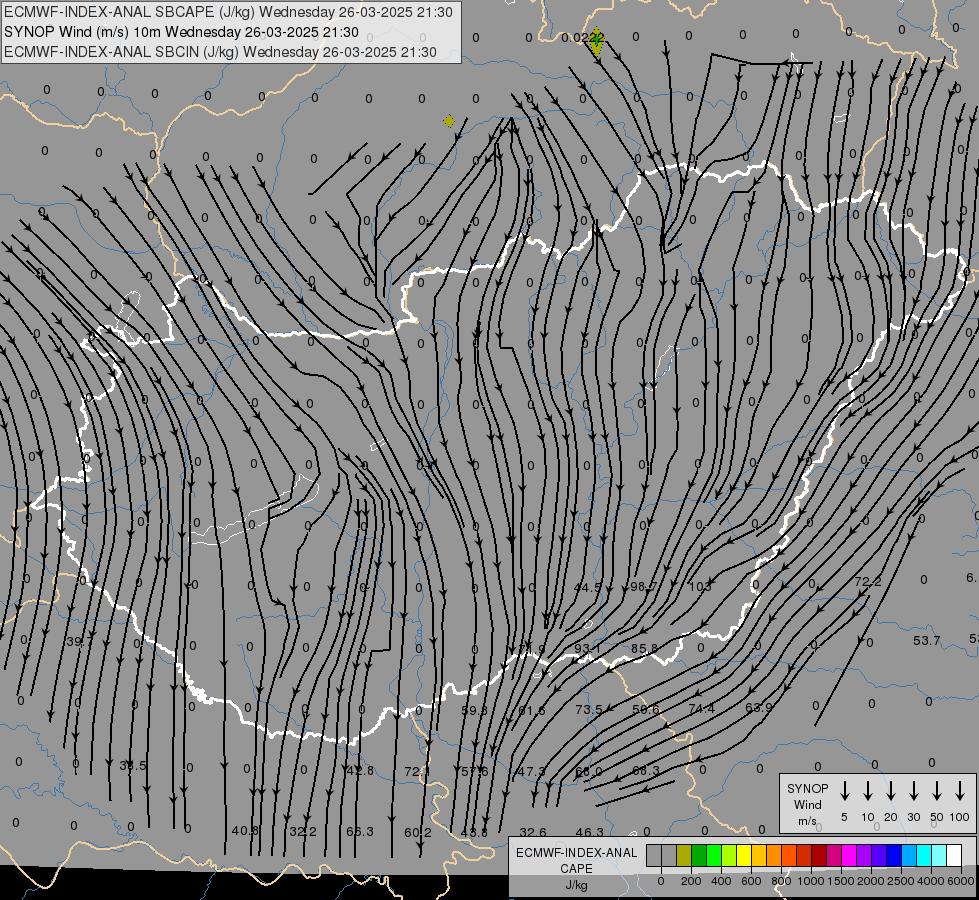
Task: Click the 6000 tick label in CAPE legend
Action: coord(961,881)
